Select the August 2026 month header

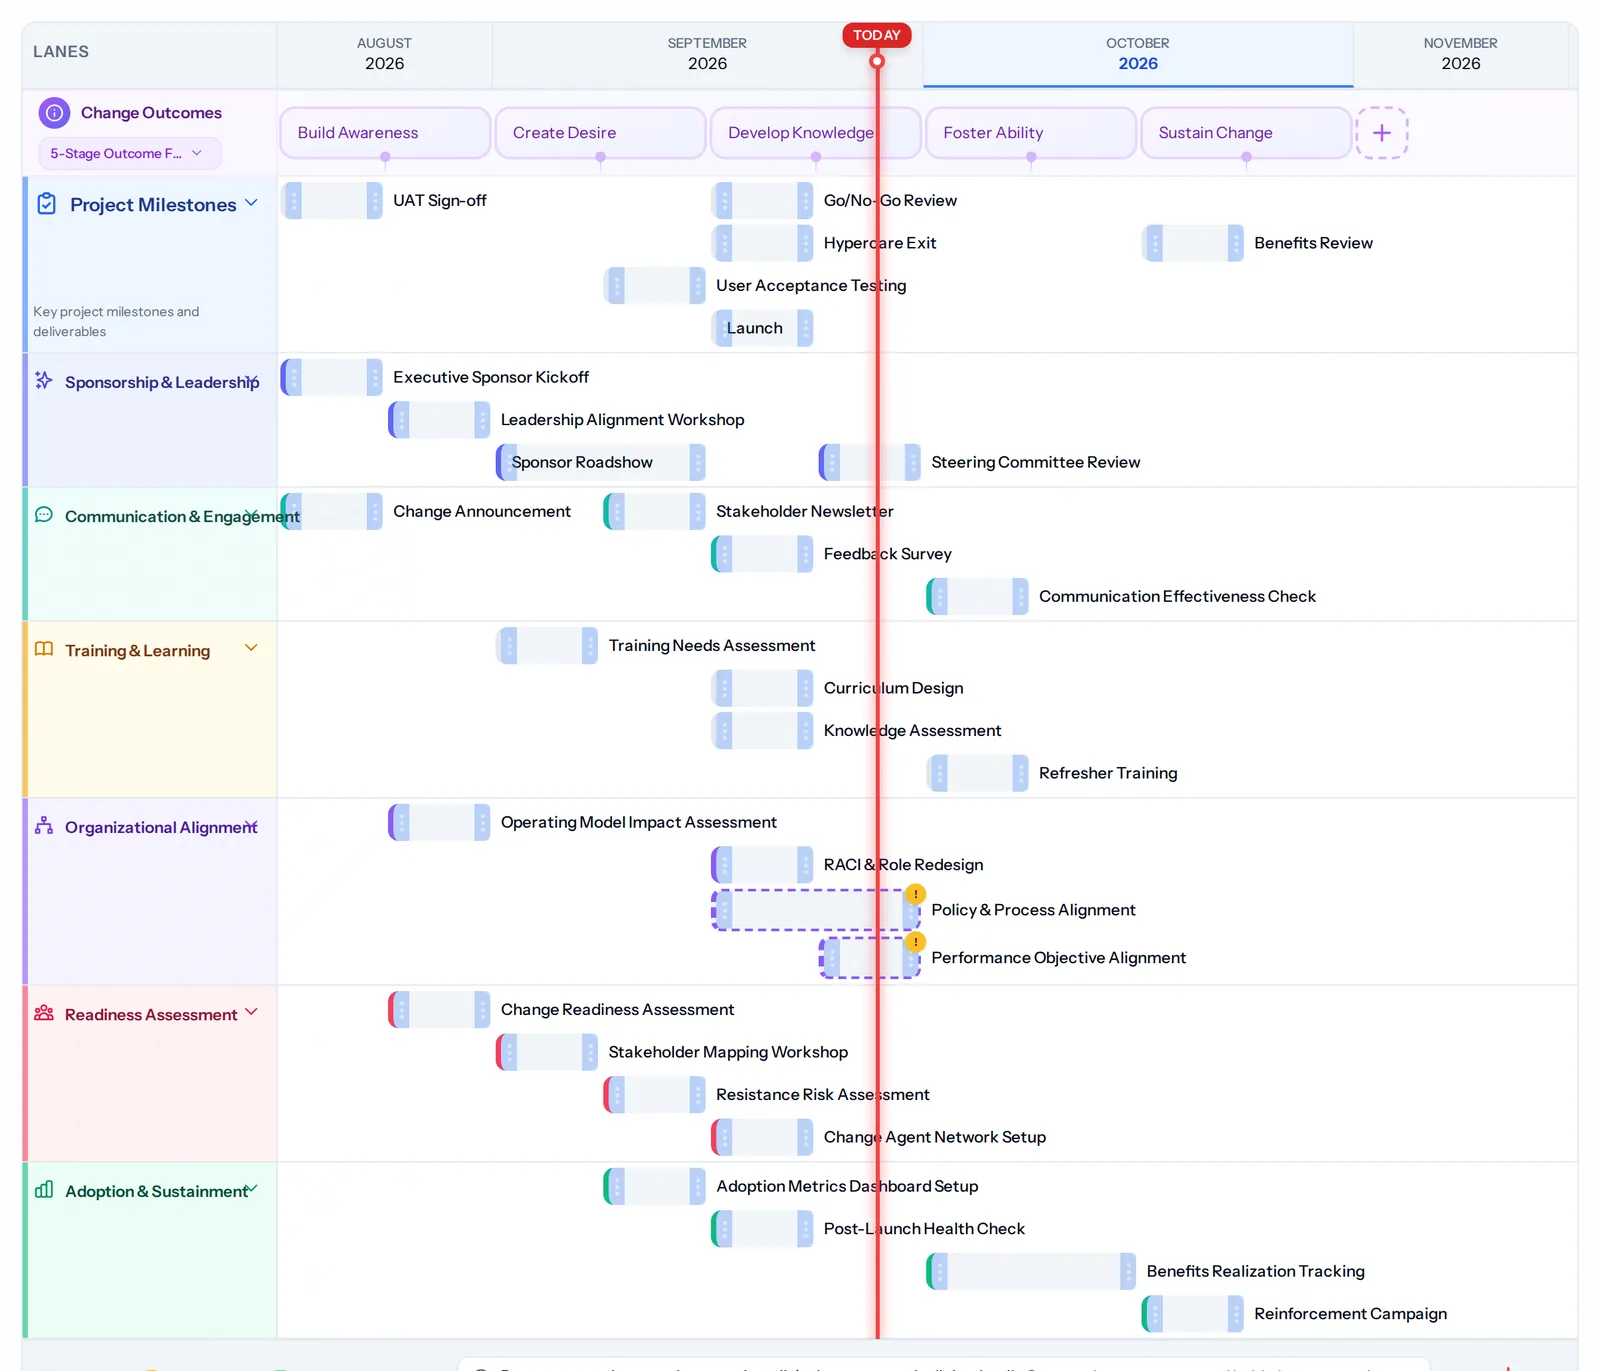(x=384, y=54)
